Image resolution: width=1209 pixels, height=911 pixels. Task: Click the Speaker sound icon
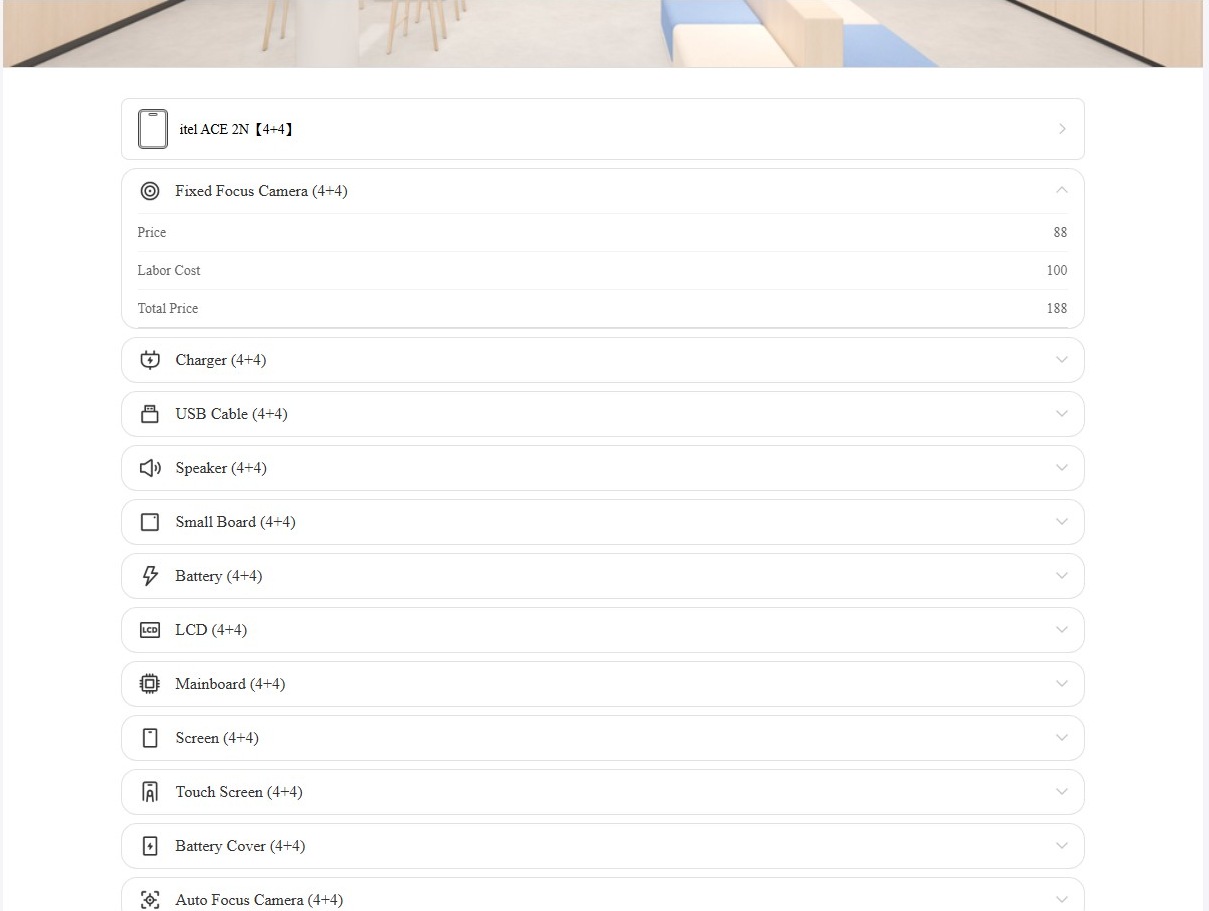pos(150,468)
